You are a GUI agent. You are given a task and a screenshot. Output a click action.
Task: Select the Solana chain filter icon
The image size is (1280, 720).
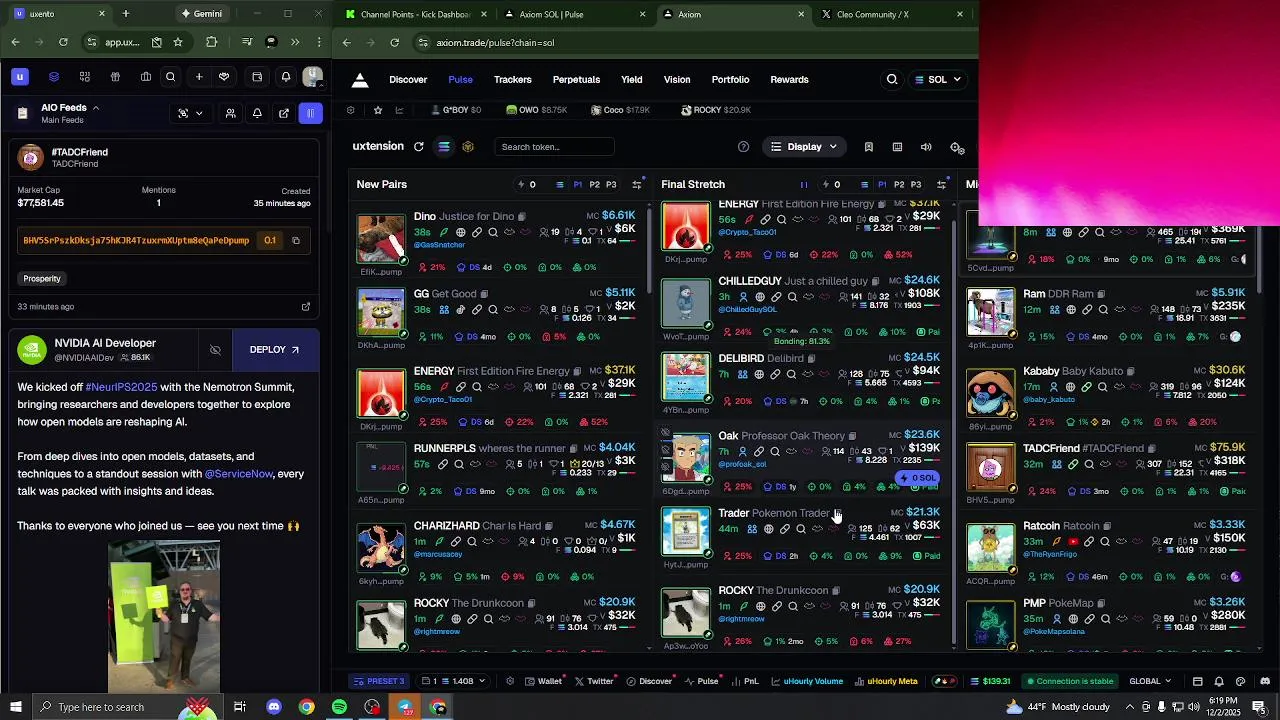pos(444,147)
